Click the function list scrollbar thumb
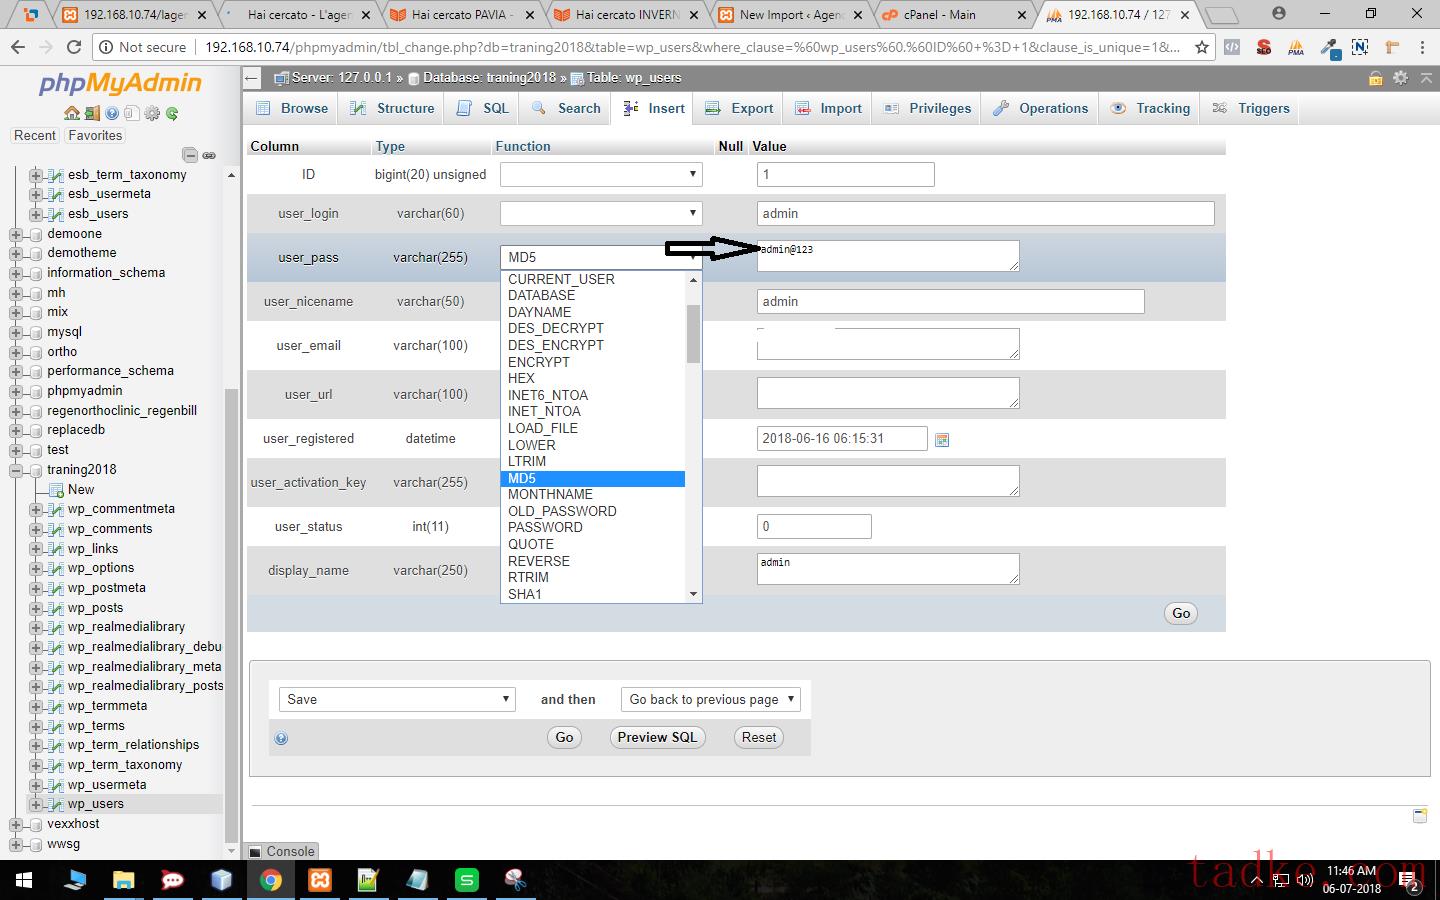This screenshot has width=1440, height=900. tap(693, 333)
